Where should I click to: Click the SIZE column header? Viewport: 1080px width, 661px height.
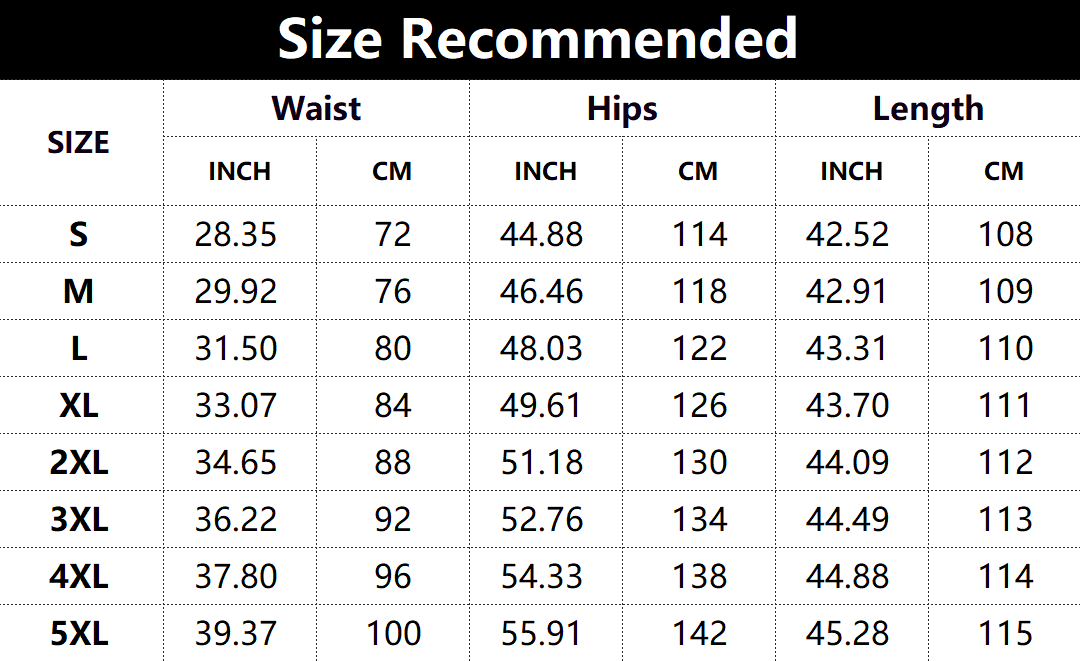click(78, 142)
